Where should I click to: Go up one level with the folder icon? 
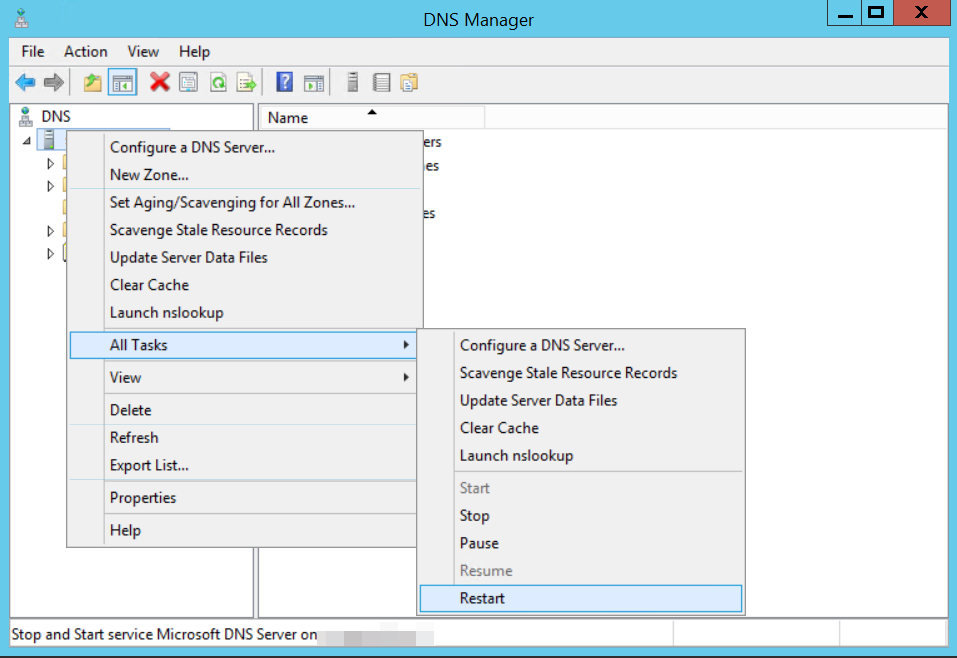(x=92, y=82)
